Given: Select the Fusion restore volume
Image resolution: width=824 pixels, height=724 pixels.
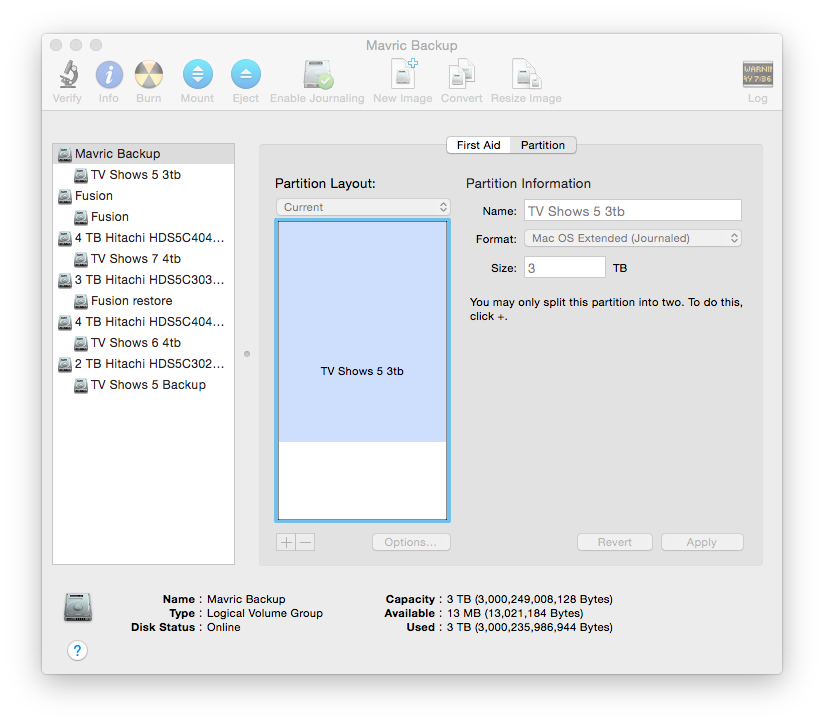Looking at the screenshot, I should pos(143,301).
